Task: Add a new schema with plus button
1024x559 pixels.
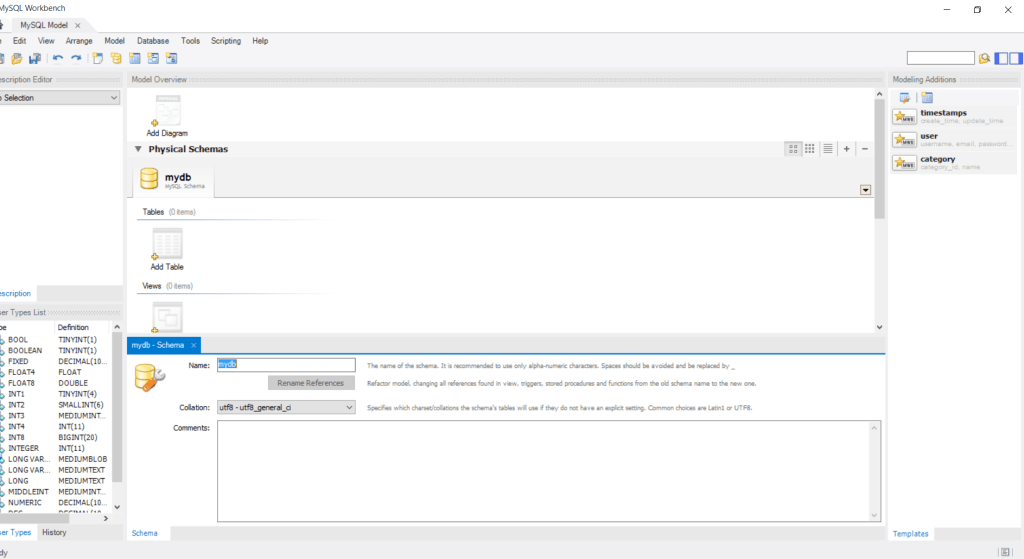Action: click(x=846, y=149)
